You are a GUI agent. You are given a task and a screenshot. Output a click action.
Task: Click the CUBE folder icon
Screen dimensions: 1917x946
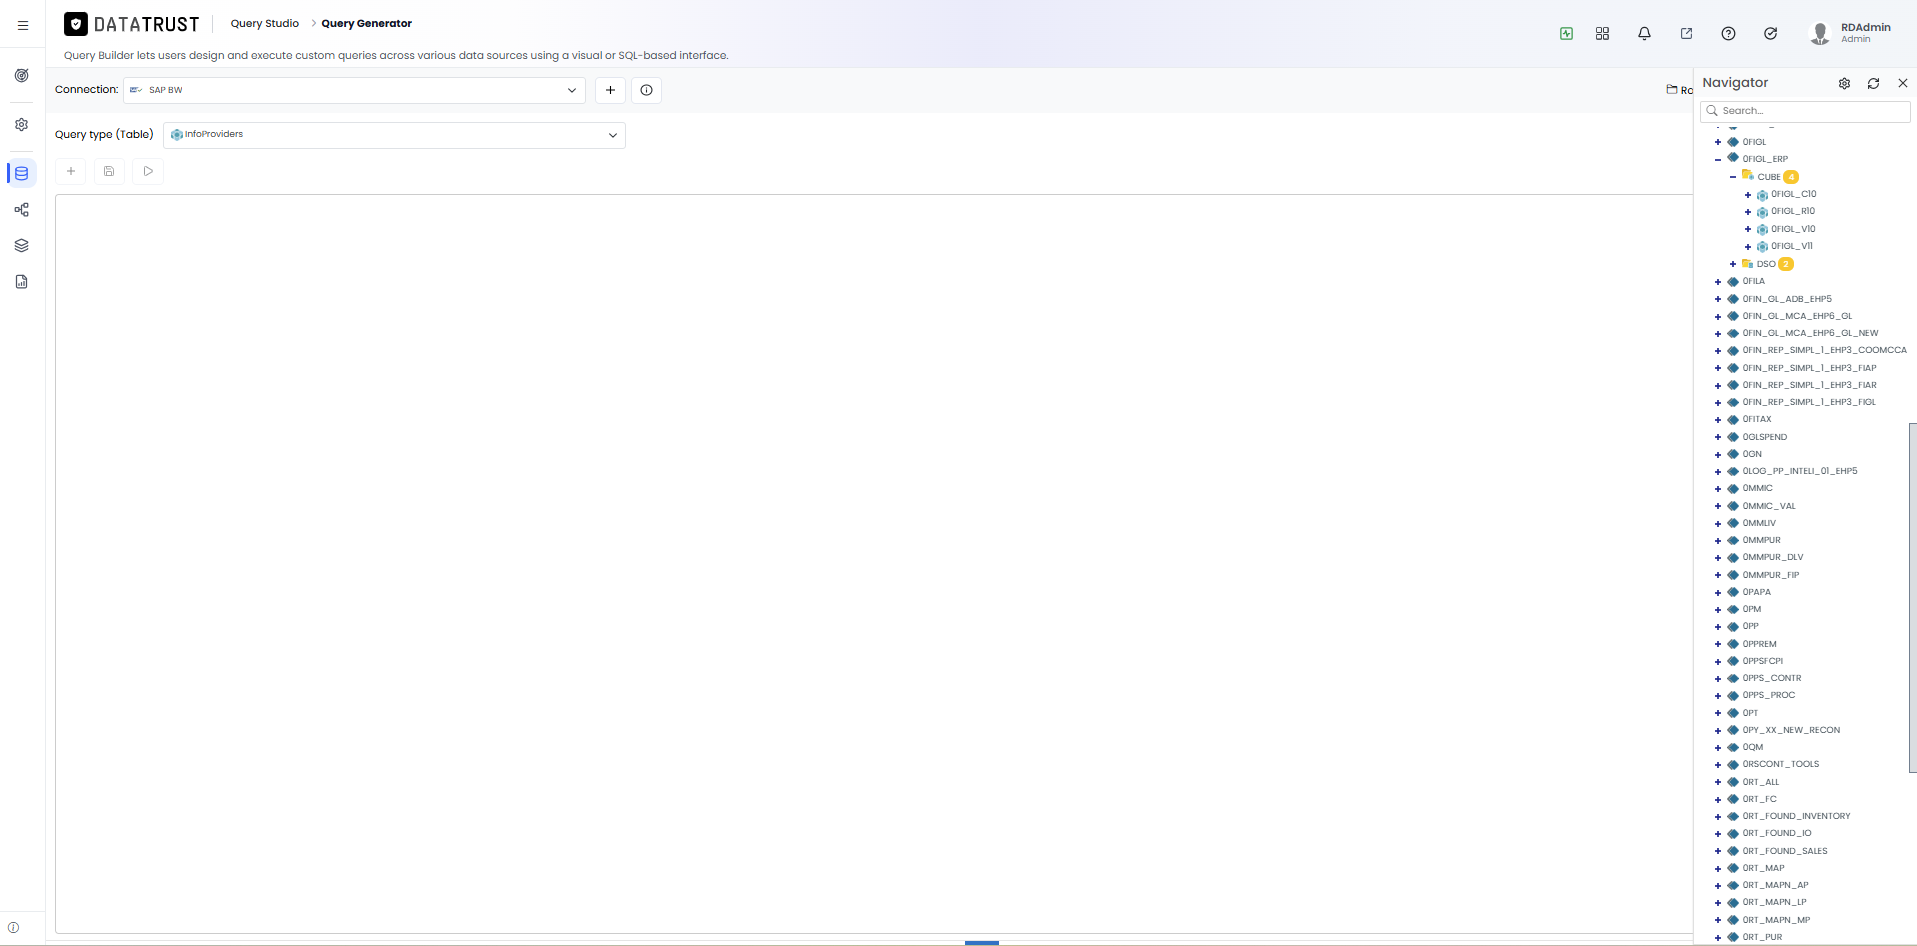1747,176
